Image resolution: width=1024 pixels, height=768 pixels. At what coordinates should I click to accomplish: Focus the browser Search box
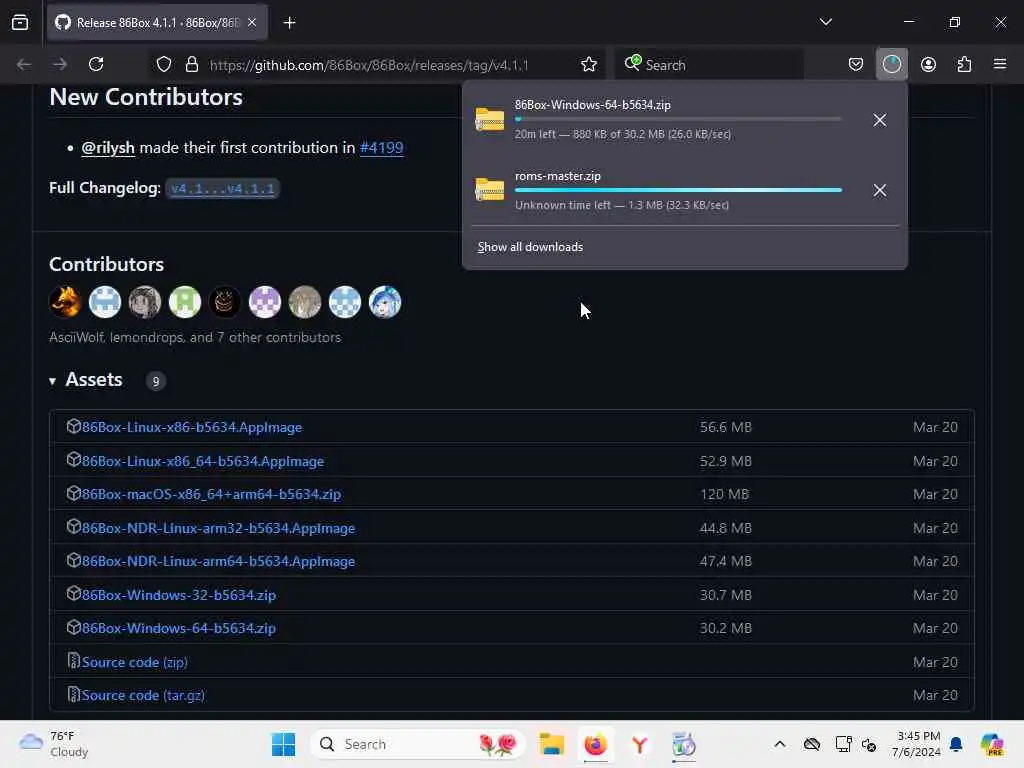click(x=709, y=65)
